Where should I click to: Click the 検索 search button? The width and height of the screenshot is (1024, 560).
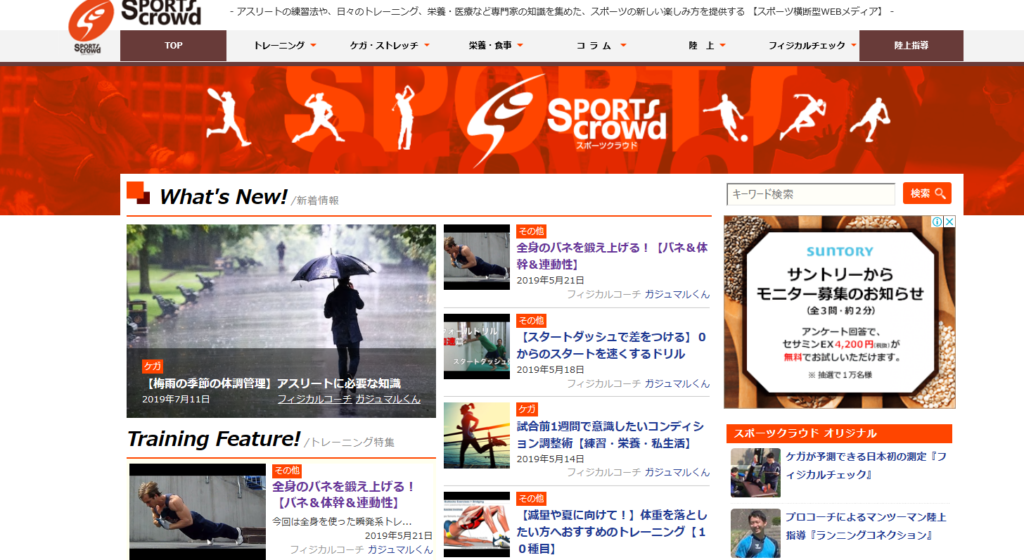(927, 193)
